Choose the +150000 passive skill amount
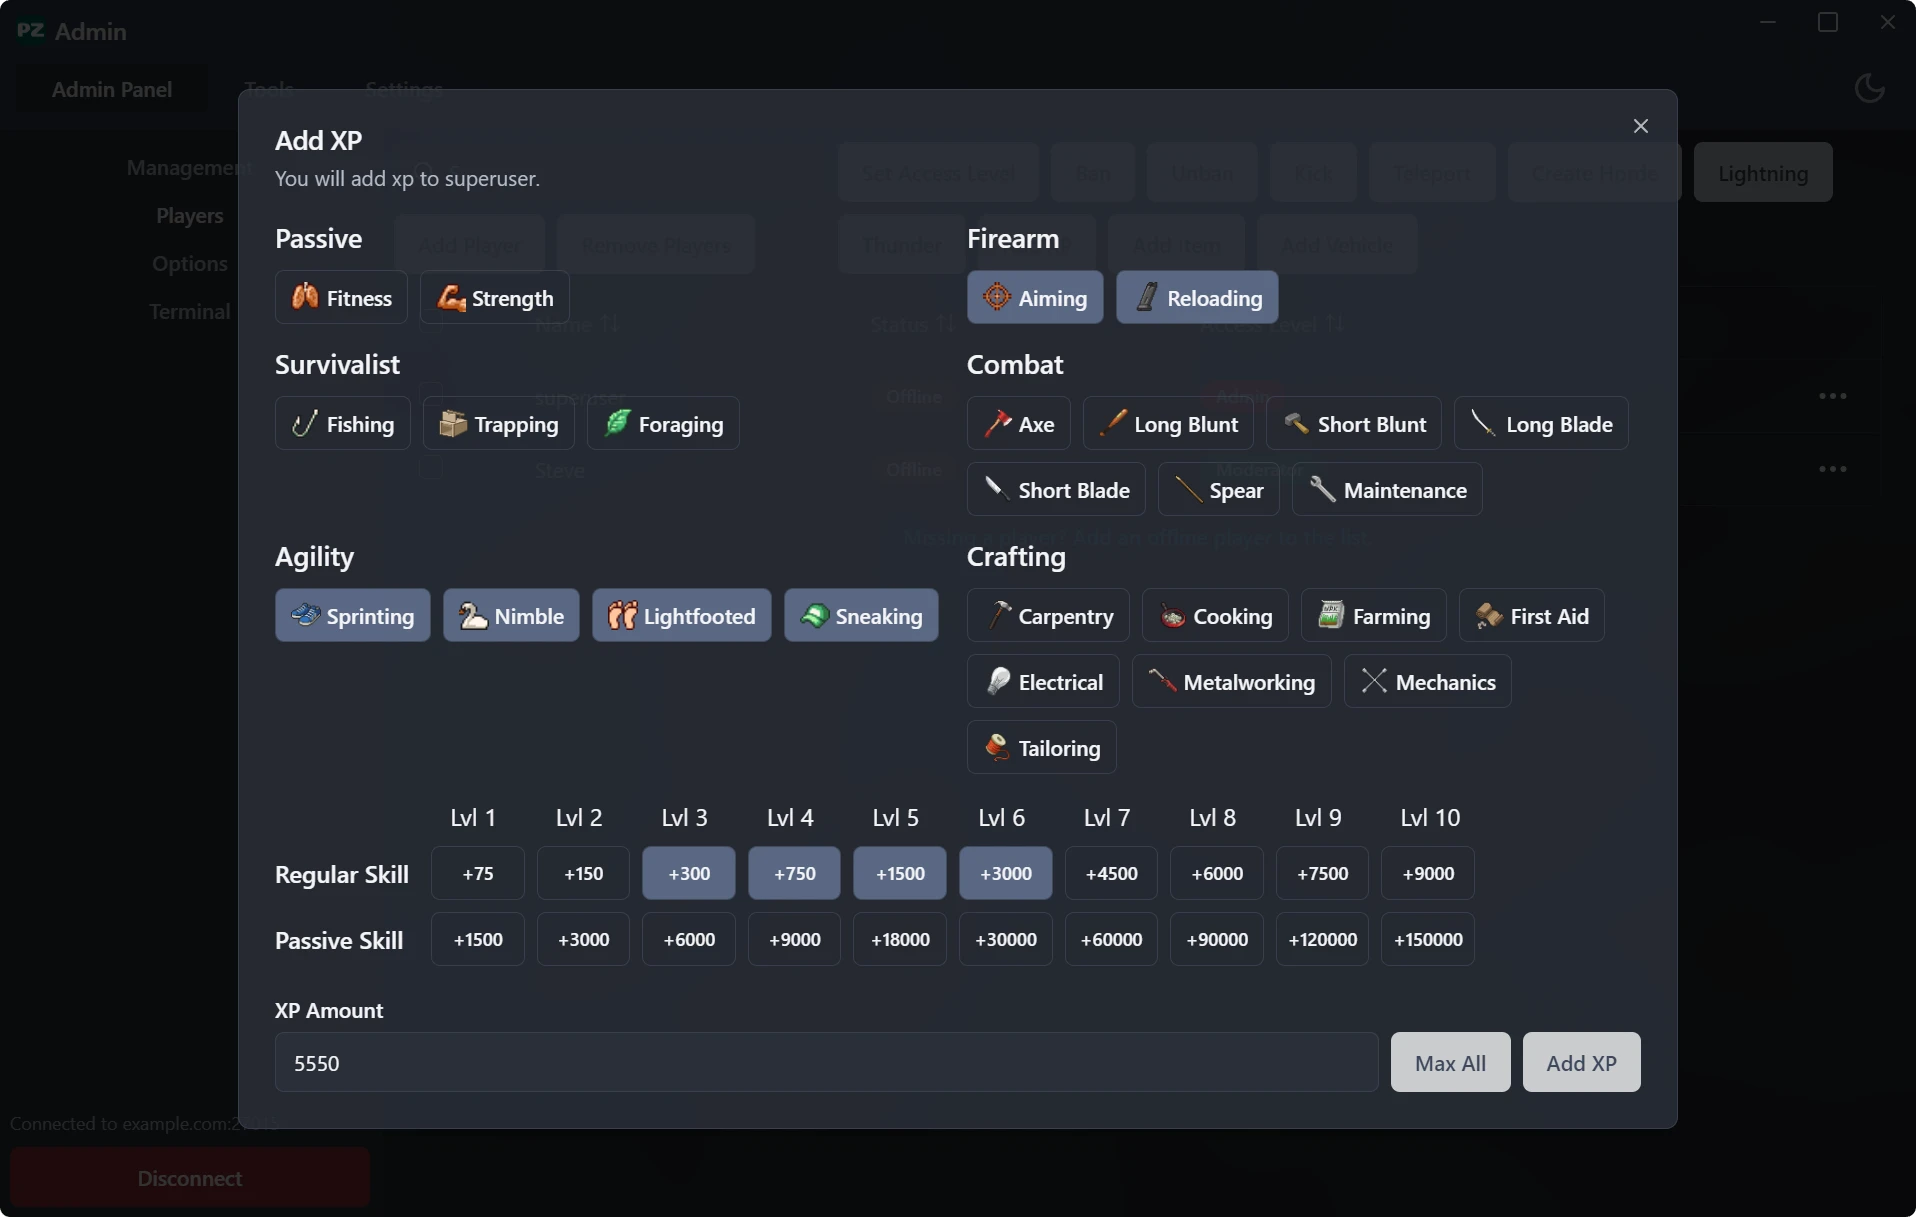 pos(1427,939)
